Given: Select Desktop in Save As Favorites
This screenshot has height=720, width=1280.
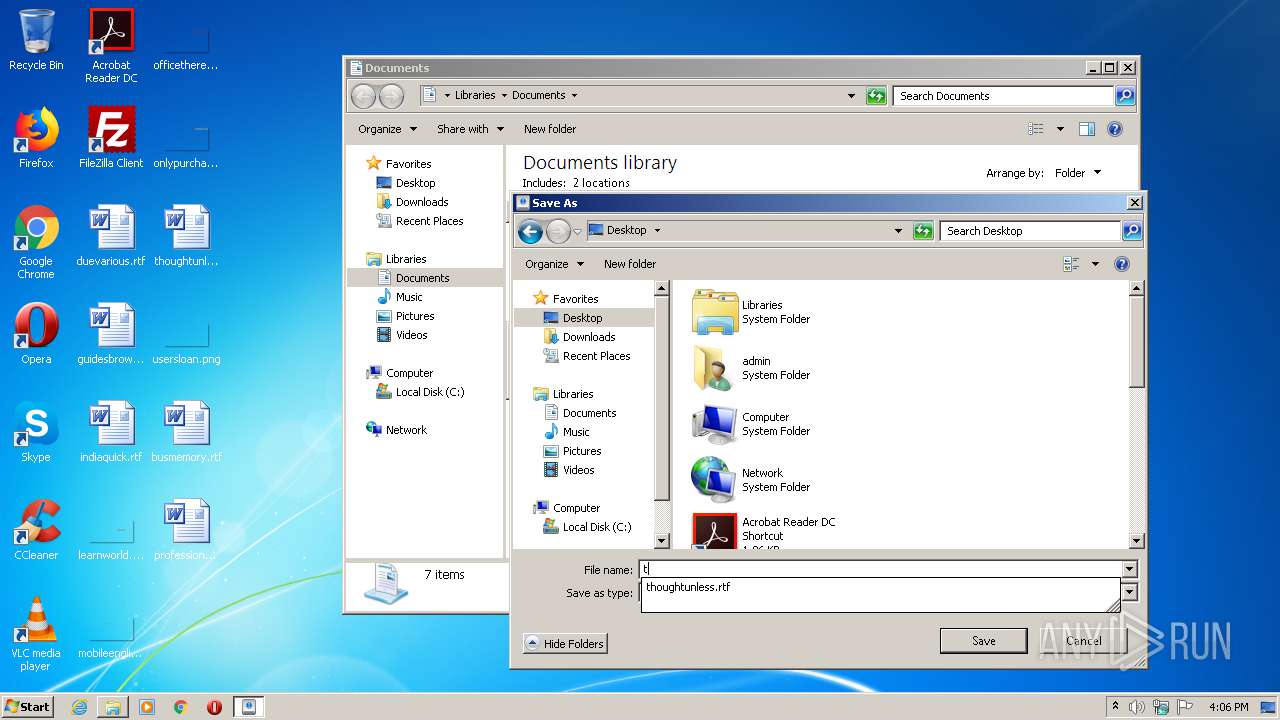Looking at the screenshot, I should (x=582, y=318).
